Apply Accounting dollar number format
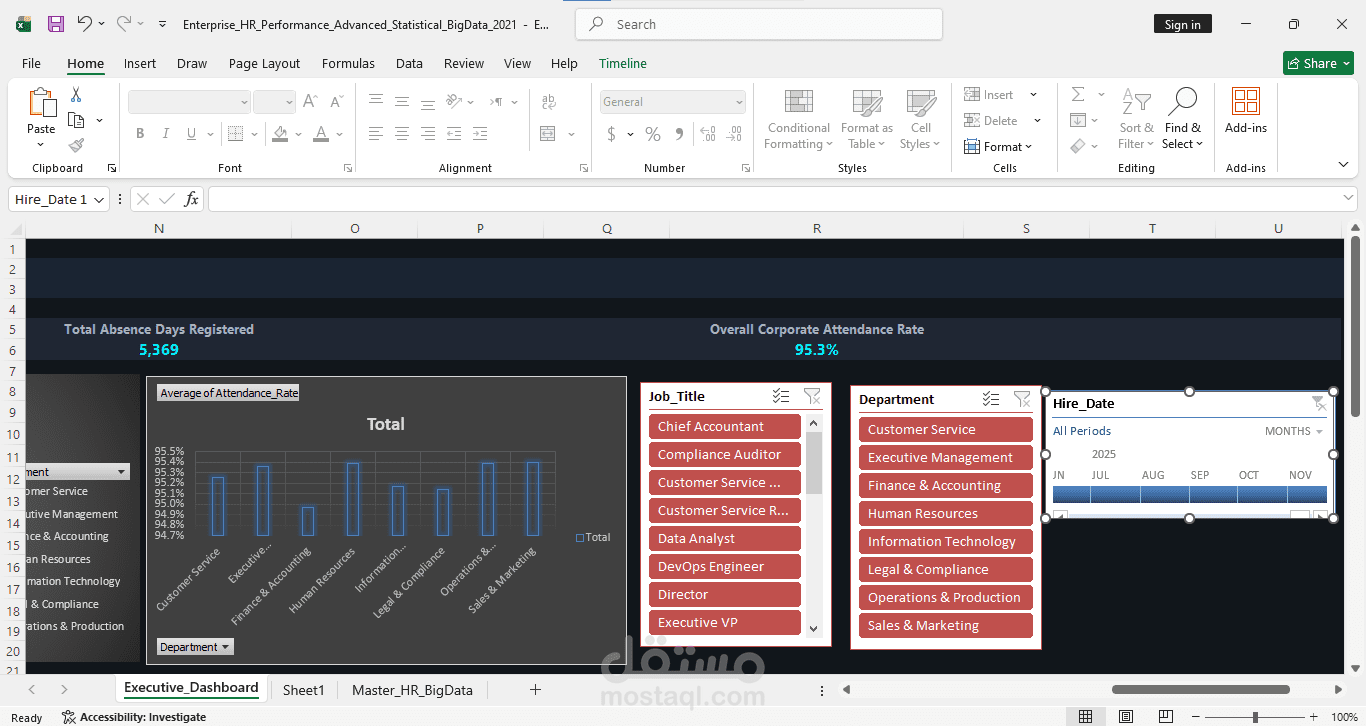The image size is (1366, 726). click(x=611, y=134)
